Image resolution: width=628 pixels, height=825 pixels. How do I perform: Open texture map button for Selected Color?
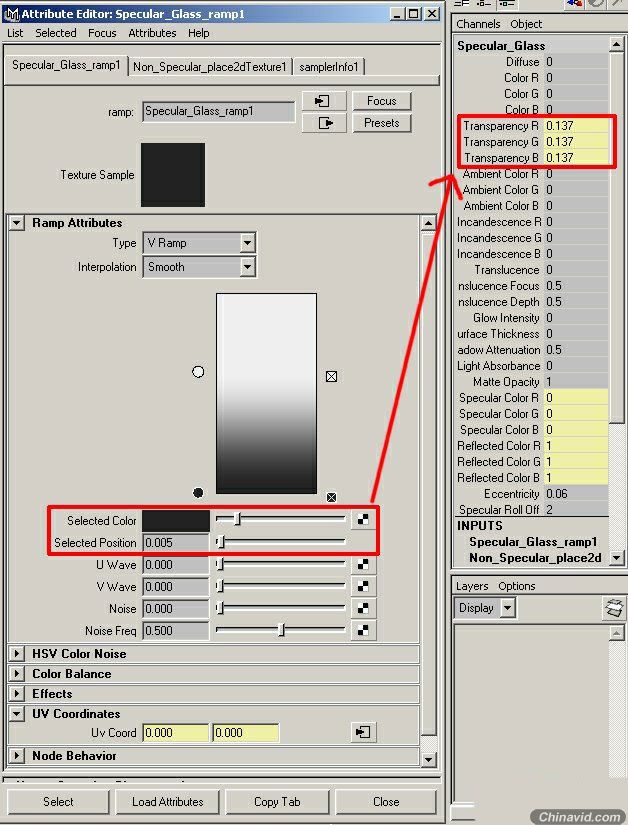click(363, 519)
